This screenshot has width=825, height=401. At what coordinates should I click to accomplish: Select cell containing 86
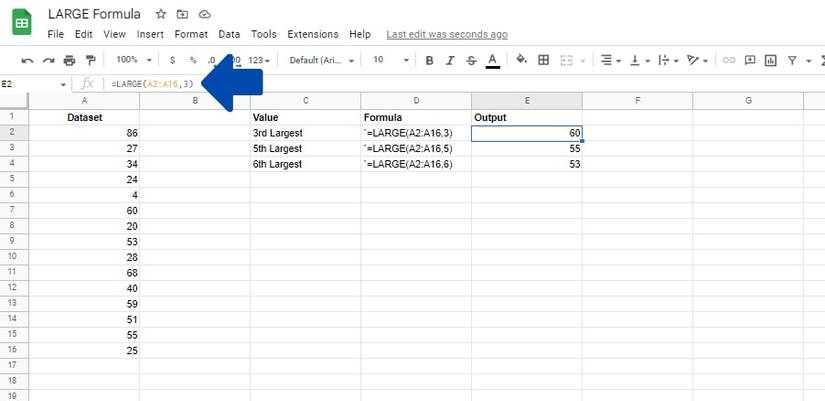coord(84,133)
